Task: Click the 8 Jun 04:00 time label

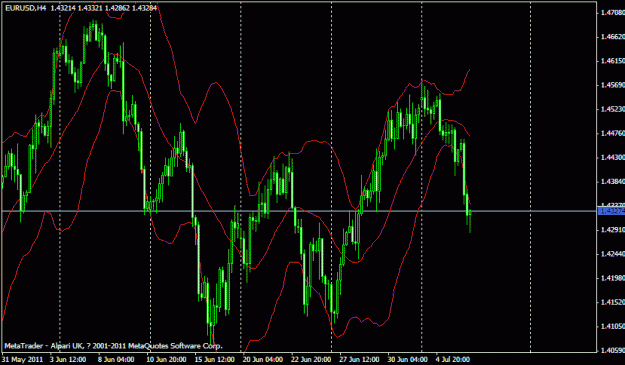Action: click(x=116, y=359)
